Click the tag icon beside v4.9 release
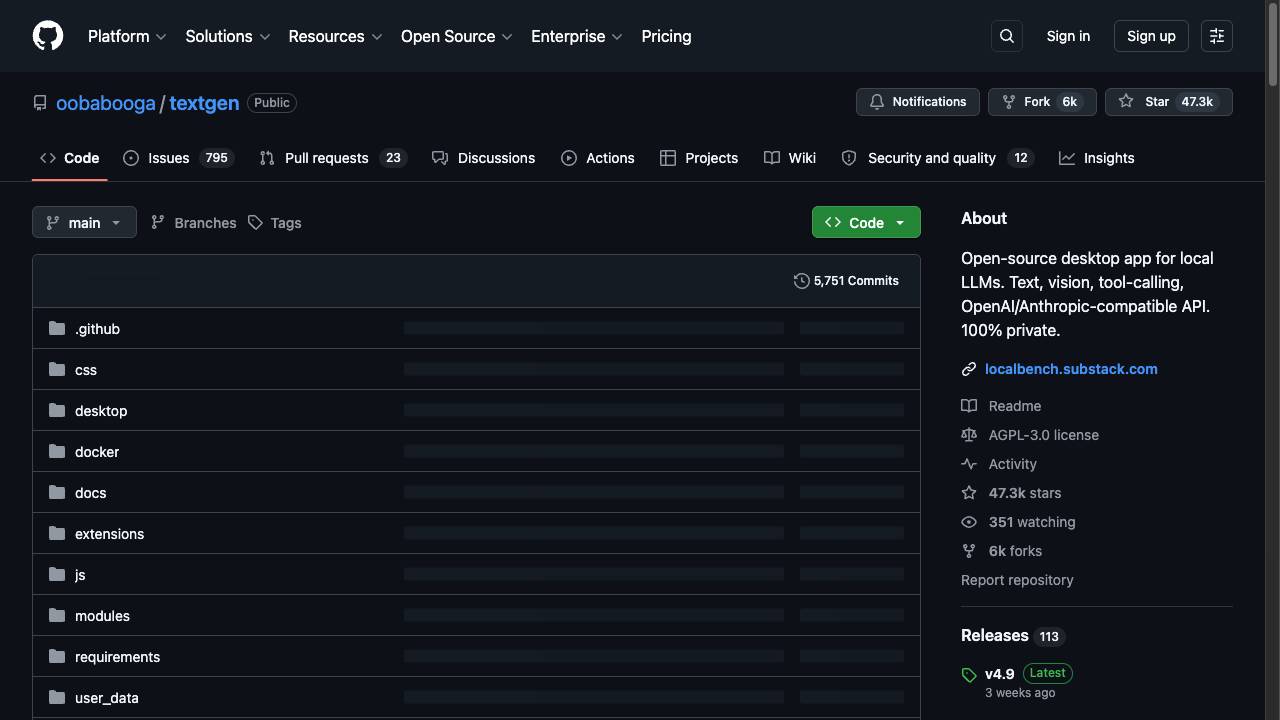This screenshot has width=1280, height=720. [969, 675]
